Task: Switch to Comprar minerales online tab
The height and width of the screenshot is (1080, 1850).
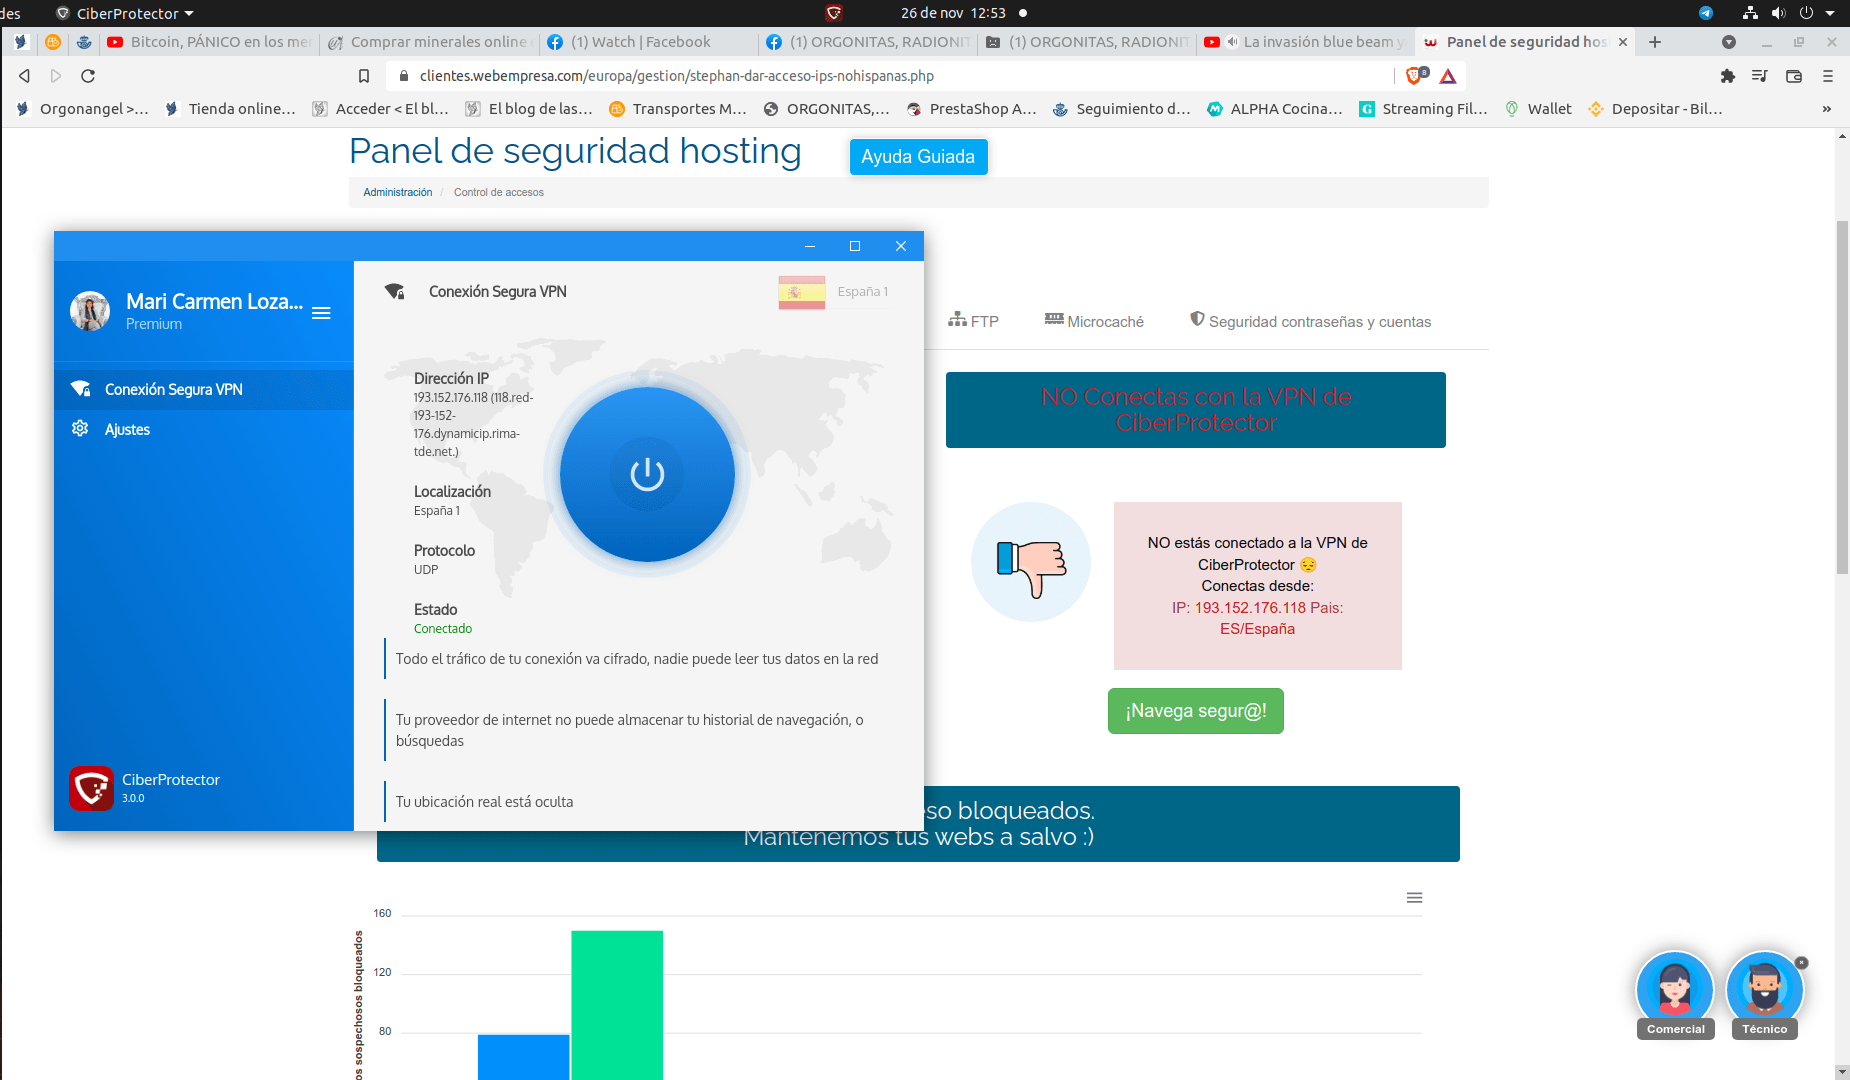Action: pos(430,42)
